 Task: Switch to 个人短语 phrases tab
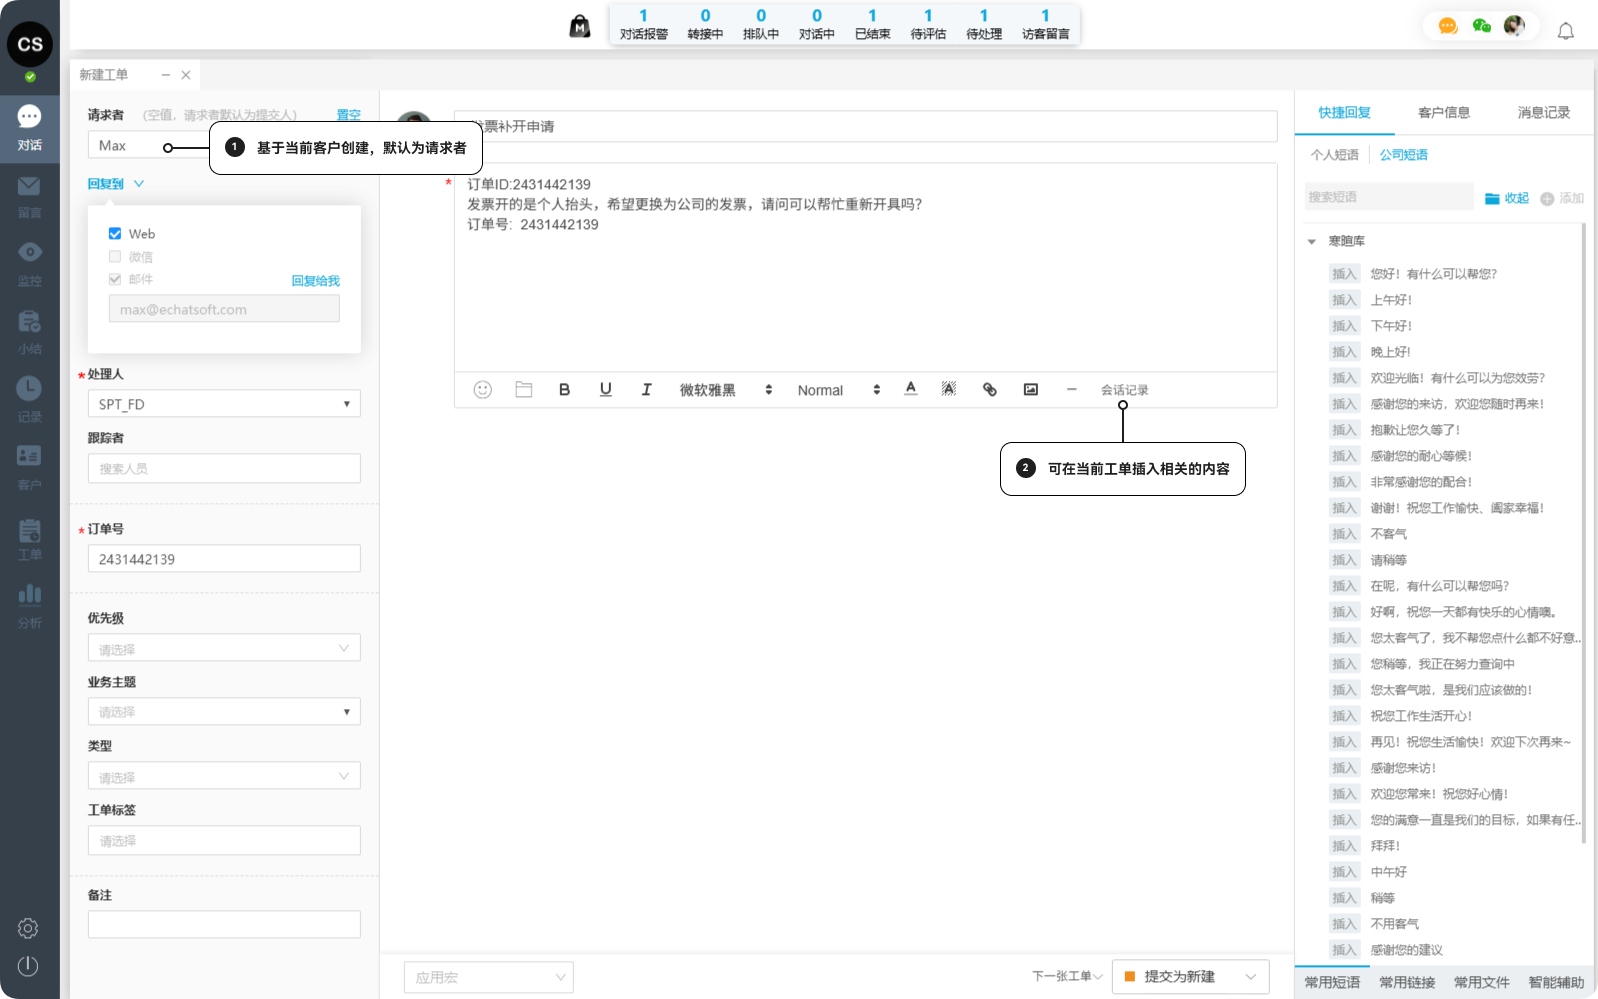pos(1334,155)
